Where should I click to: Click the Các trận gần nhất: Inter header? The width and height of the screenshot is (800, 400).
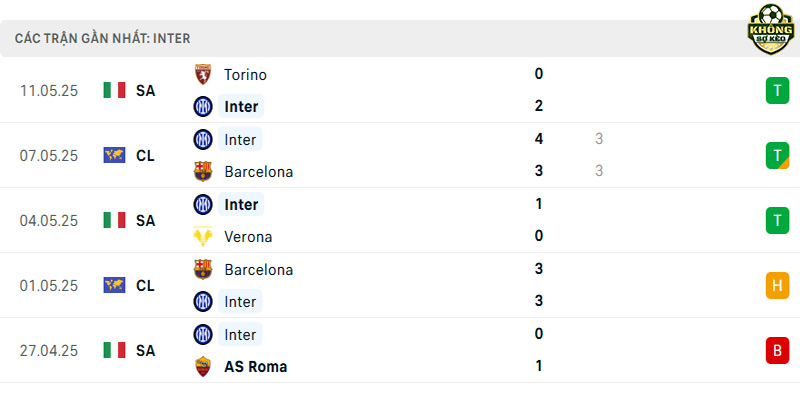(103, 39)
